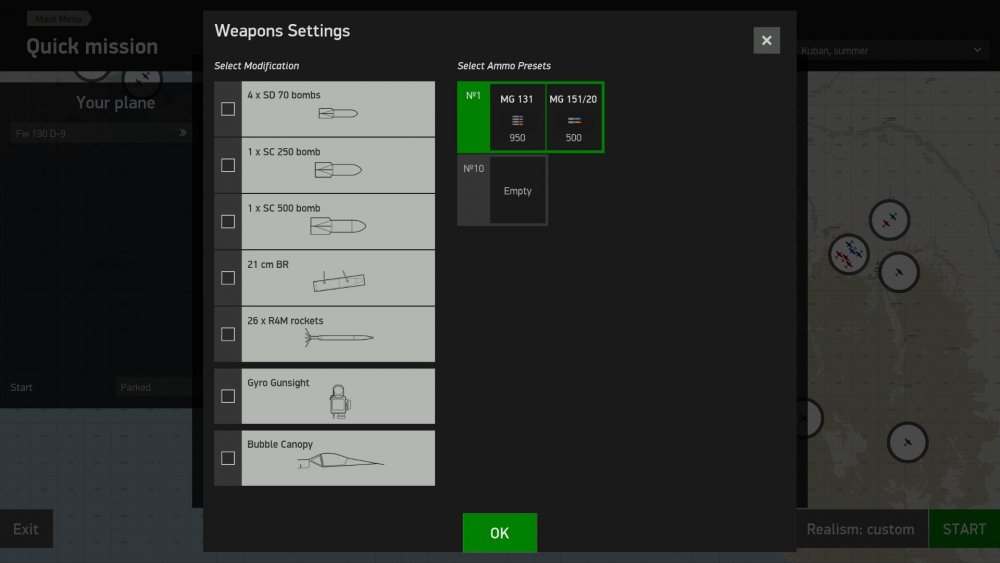Click the R4M rocket icon
The width and height of the screenshot is (1000, 563).
(x=339, y=337)
